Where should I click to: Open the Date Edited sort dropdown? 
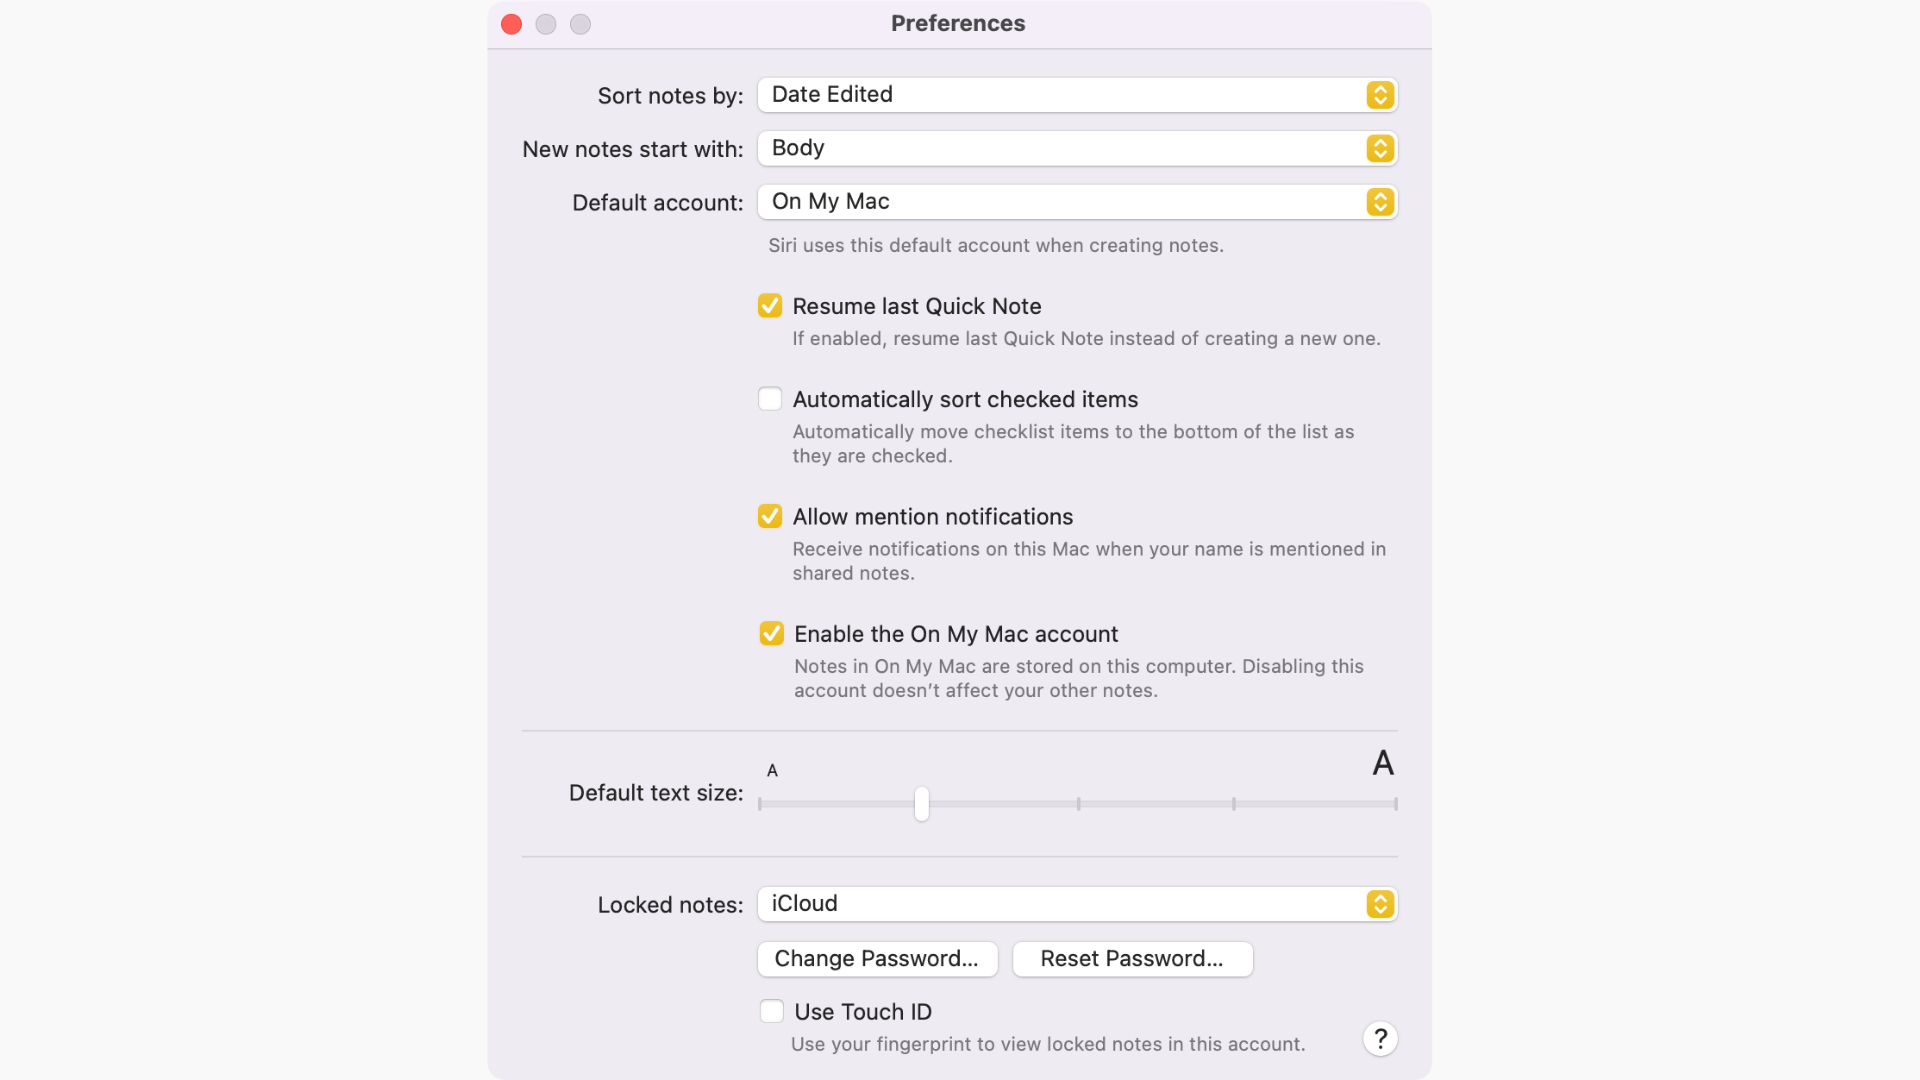(x=1060, y=95)
